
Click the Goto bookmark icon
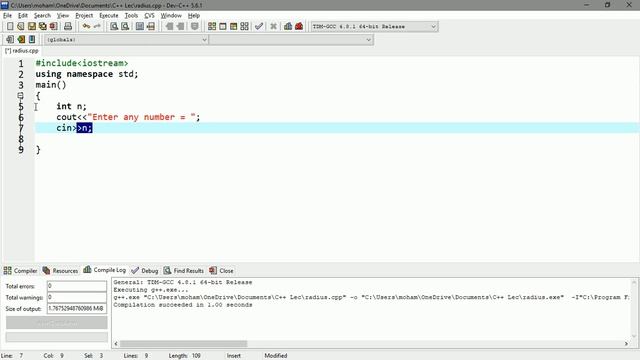[32, 40]
